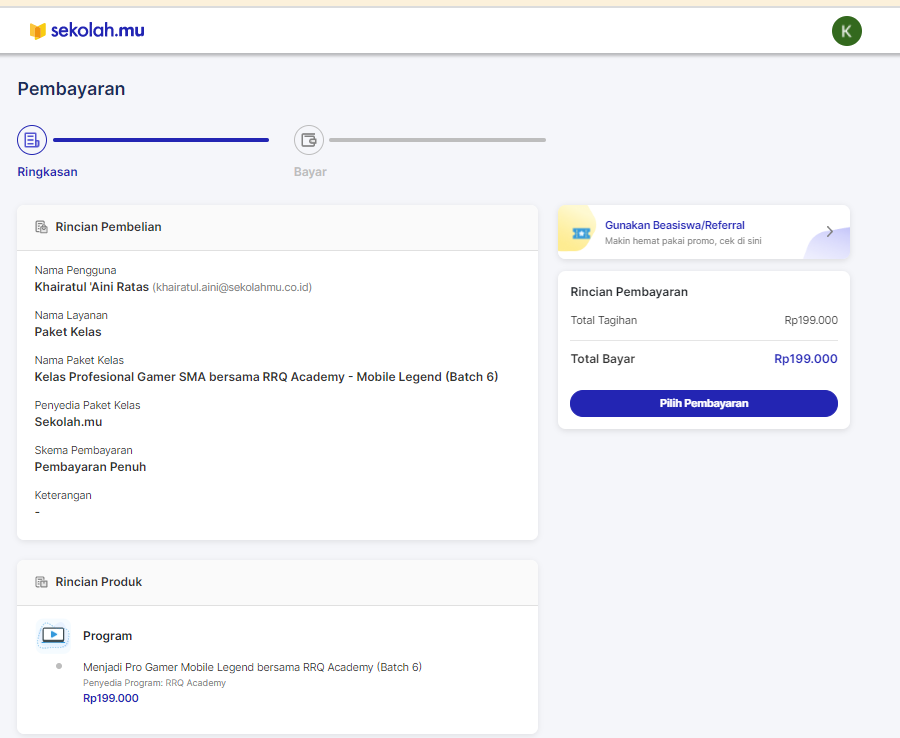Select Penyedia Program: RRQ Academy text
Screen dimensions: 900x738
tap(154, 683)
